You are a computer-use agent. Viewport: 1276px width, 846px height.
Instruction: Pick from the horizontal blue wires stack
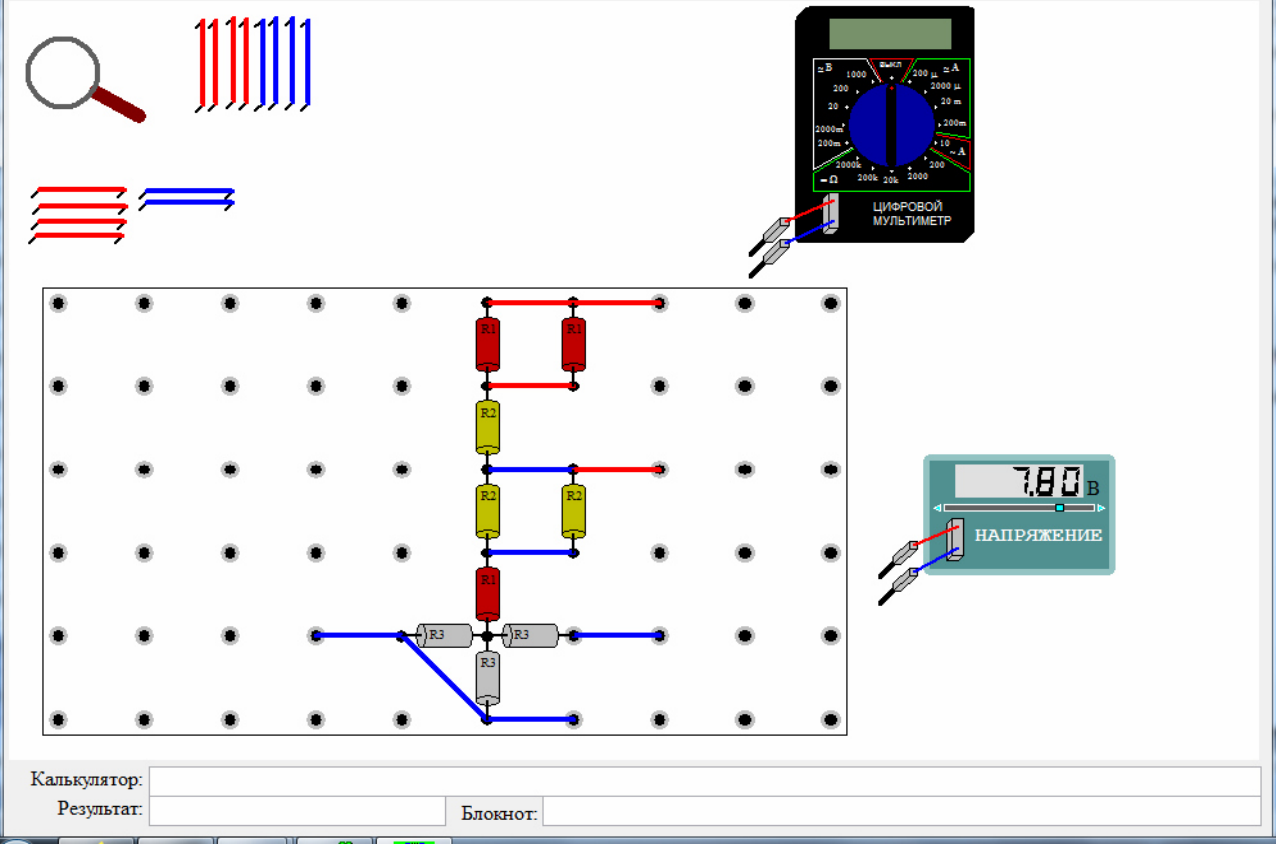tap(186, 198)
